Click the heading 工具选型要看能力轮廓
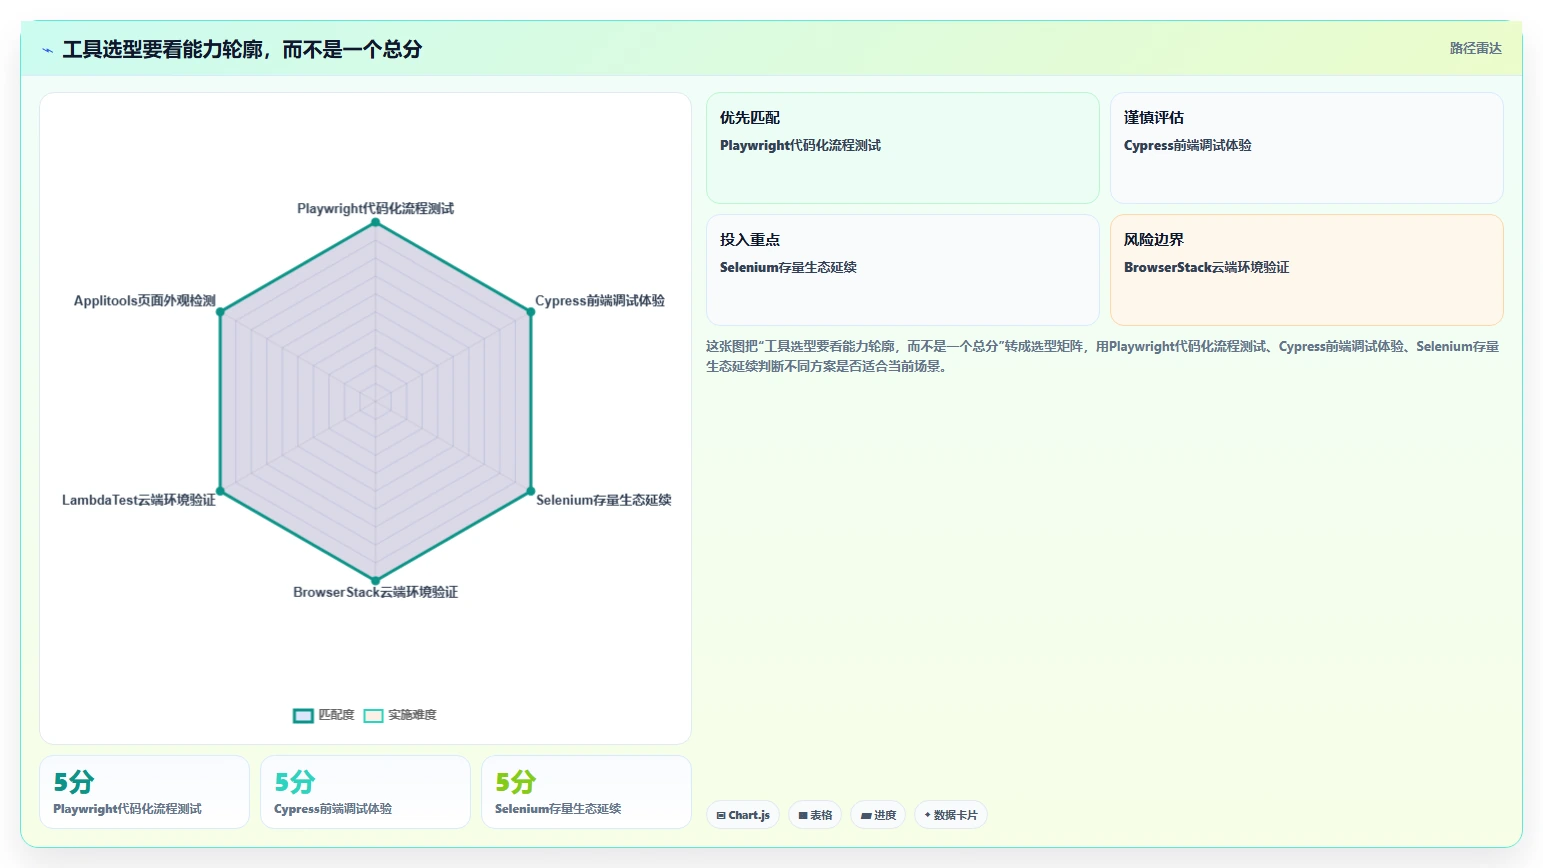 [x=242, y=49]
